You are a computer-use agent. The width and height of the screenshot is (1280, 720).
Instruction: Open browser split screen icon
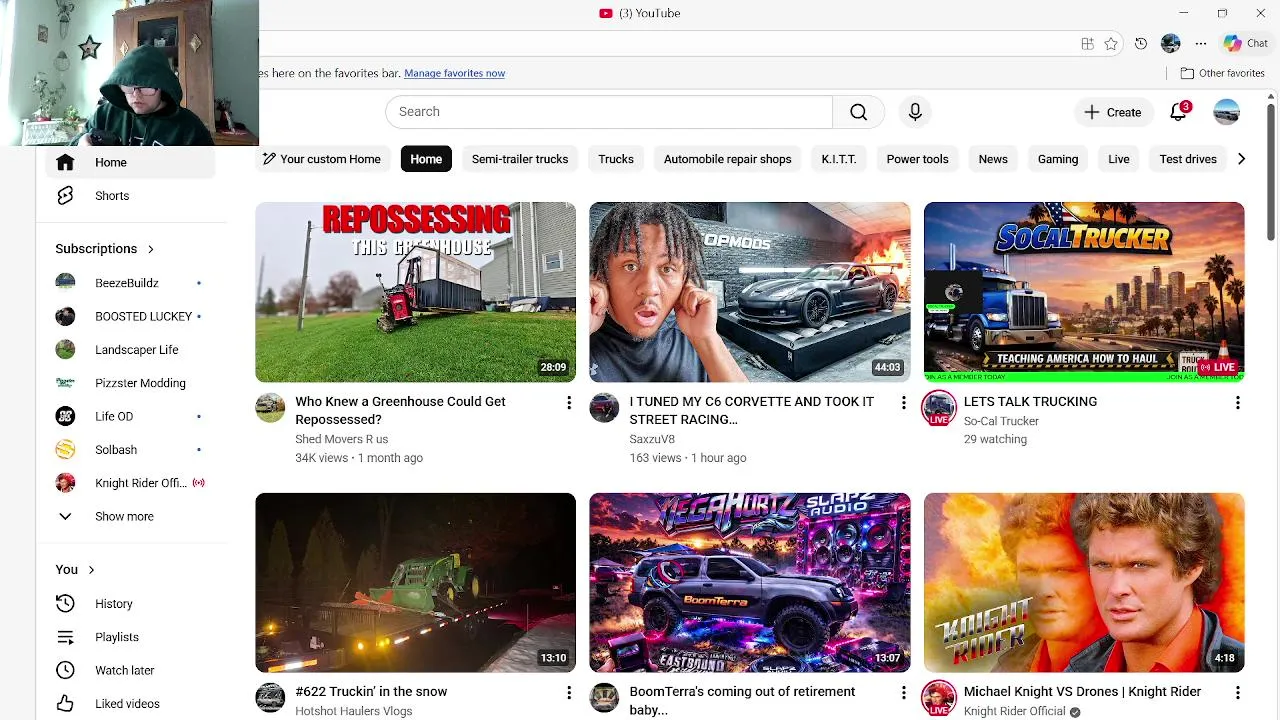(x=1087, y=44)
